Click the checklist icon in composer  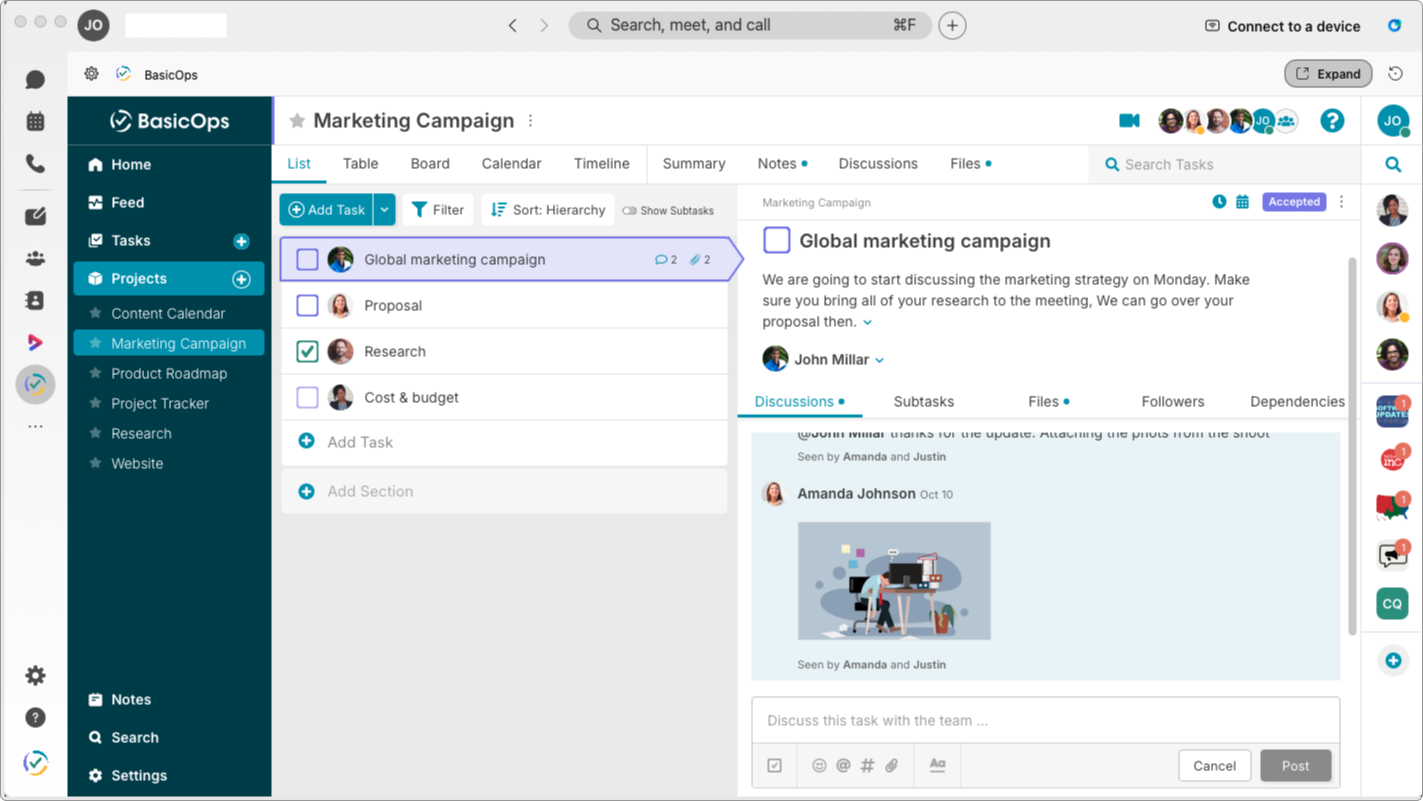[774, 765]
